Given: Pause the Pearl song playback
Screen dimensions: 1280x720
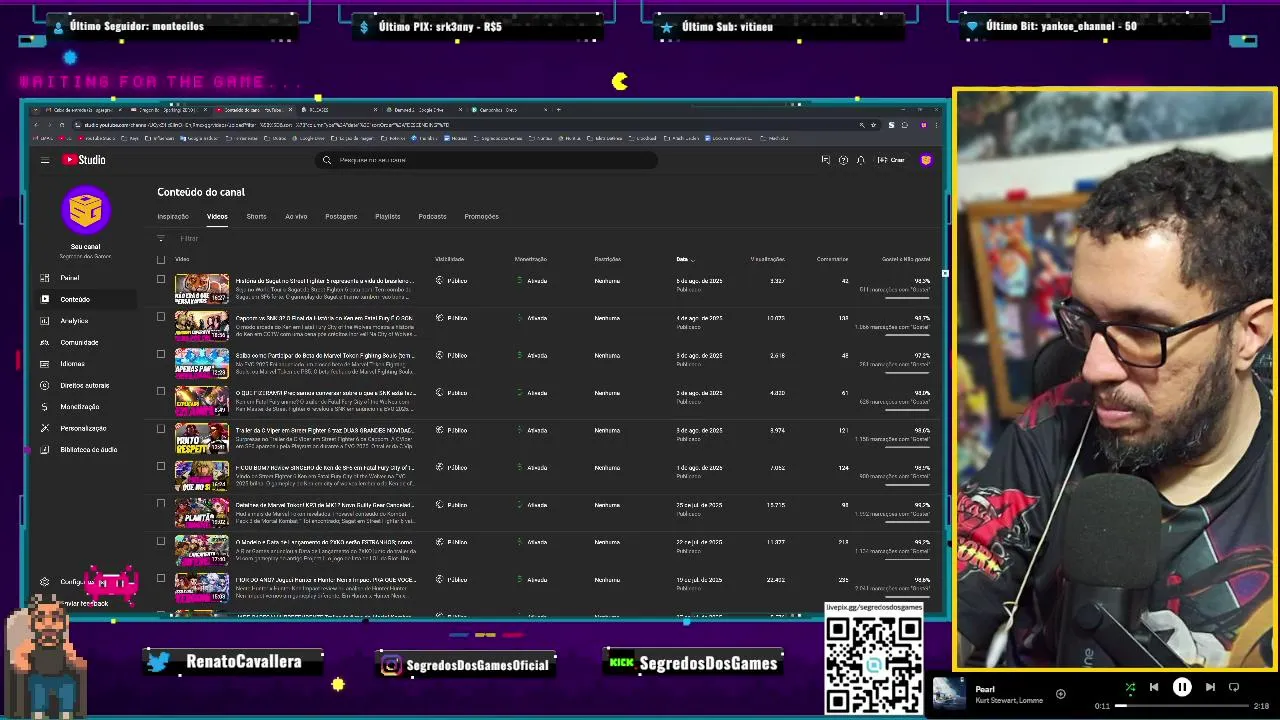Looking at the screenshot, I should click(x=1182, y=687).
